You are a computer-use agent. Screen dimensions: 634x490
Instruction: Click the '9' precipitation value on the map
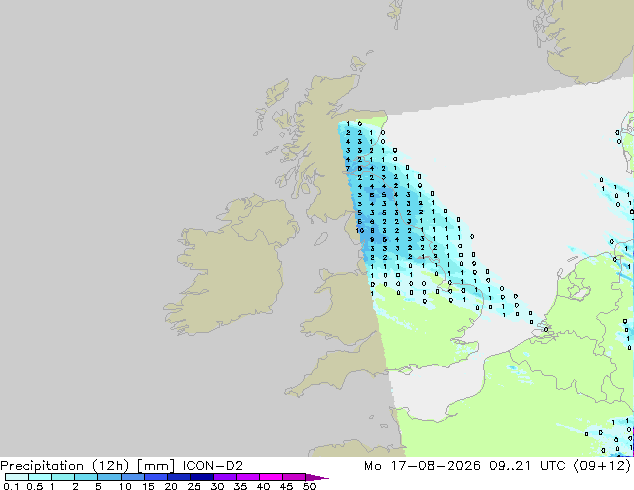click(372, 240)
